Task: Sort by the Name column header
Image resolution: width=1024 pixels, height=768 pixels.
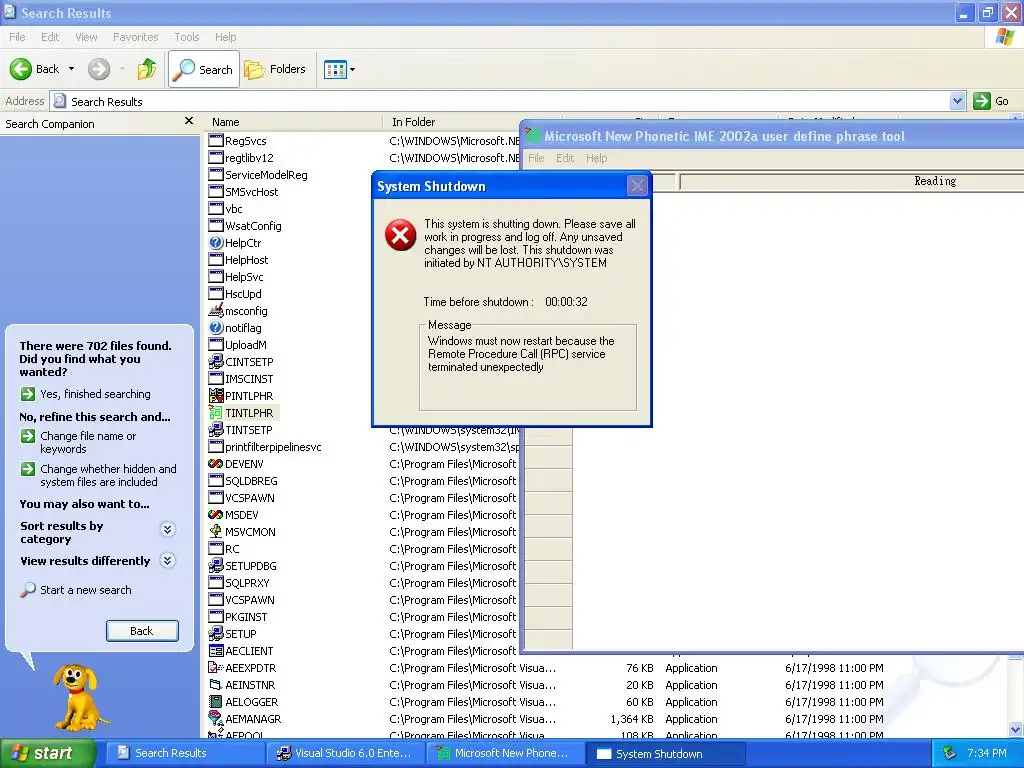Action: [x=293, y=122]
